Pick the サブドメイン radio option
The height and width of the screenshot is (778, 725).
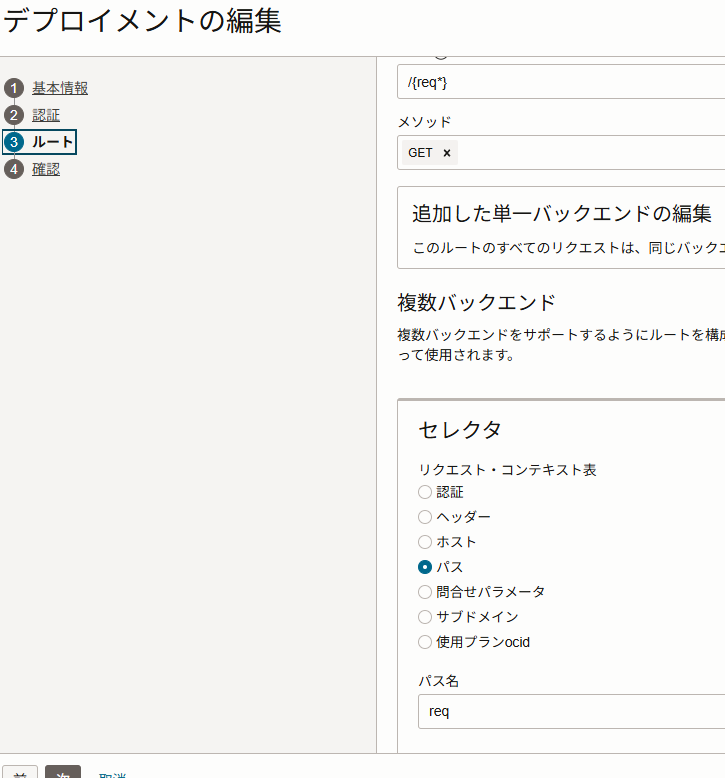[x=425, y=617]
